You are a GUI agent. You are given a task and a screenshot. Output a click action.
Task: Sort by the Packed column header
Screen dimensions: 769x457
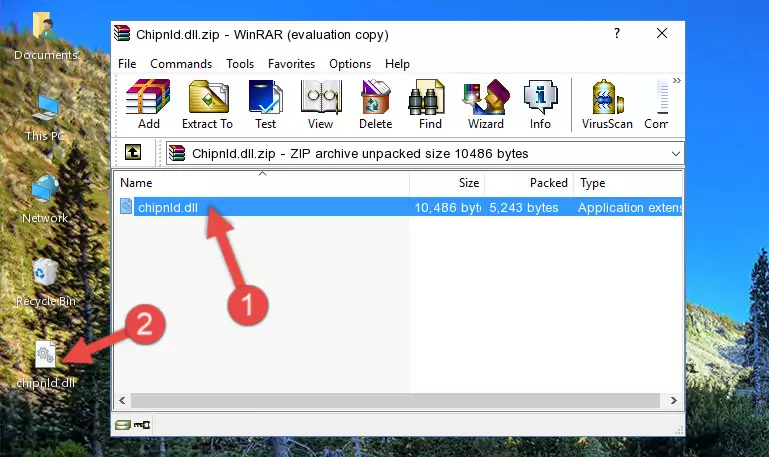pyautogui.click(x=529, y=183)
